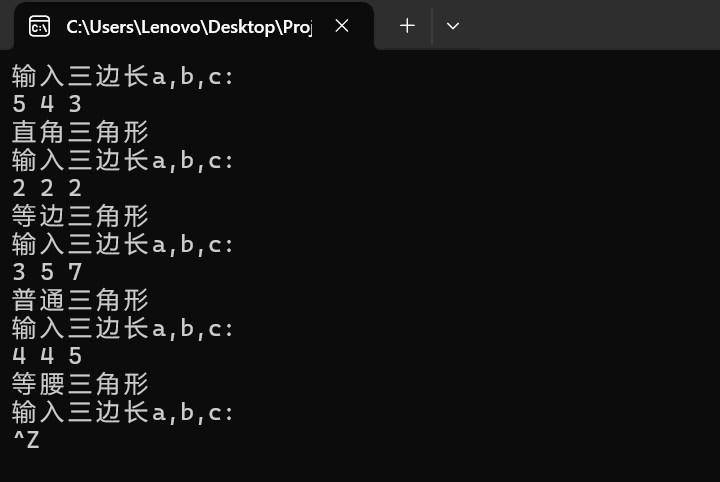Click the output text 直角三角形
Image resolution: width=720 pixels, height=482 pixels.
tap(80, 132)
